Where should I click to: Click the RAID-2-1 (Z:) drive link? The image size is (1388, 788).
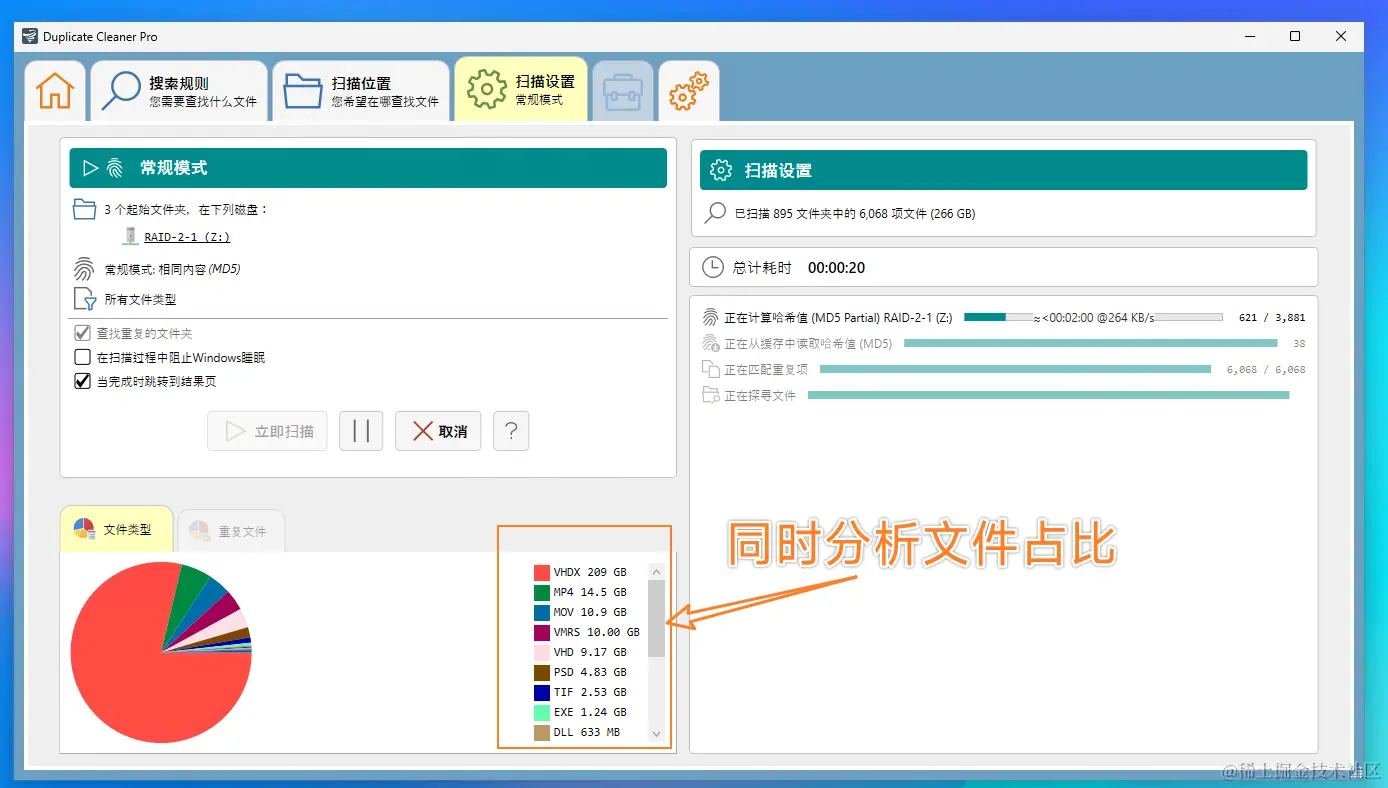[x=187, y=237]
